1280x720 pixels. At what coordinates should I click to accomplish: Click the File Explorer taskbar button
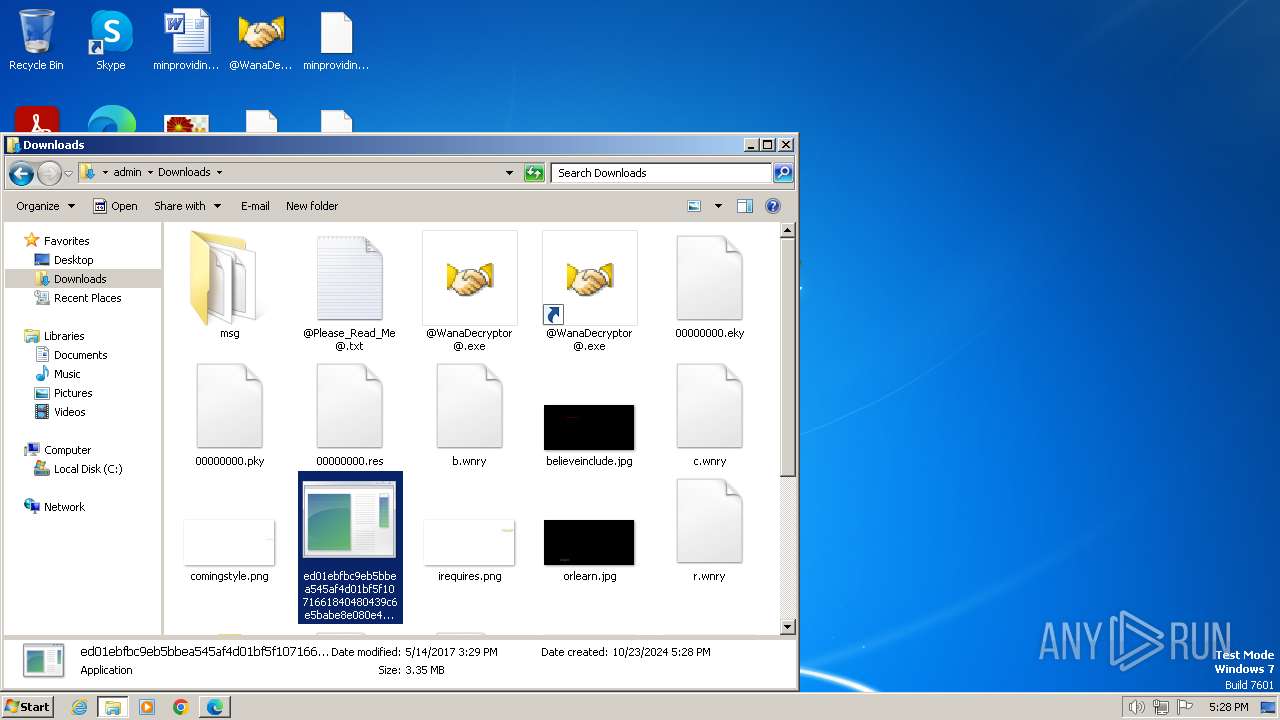click(x=113, y=707)
